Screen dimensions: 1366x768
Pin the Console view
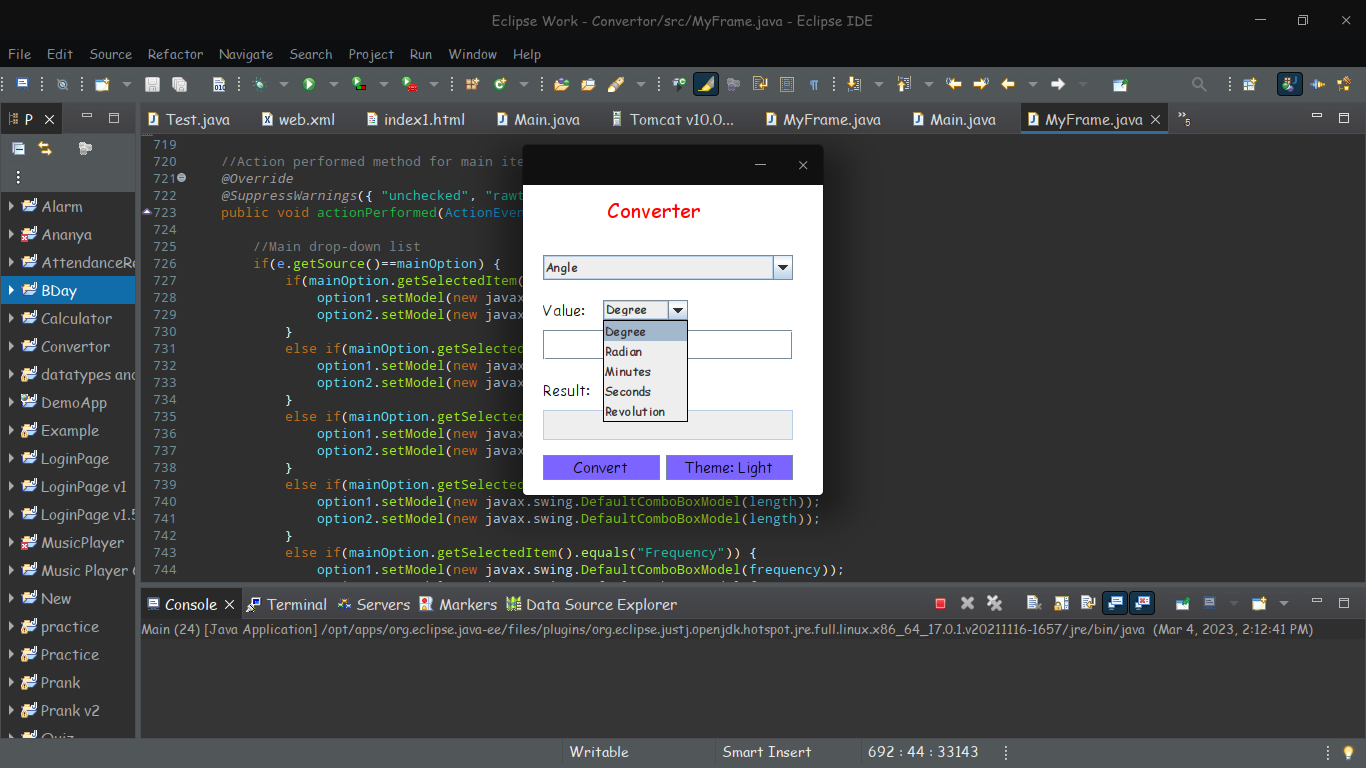click(1182, 603)
